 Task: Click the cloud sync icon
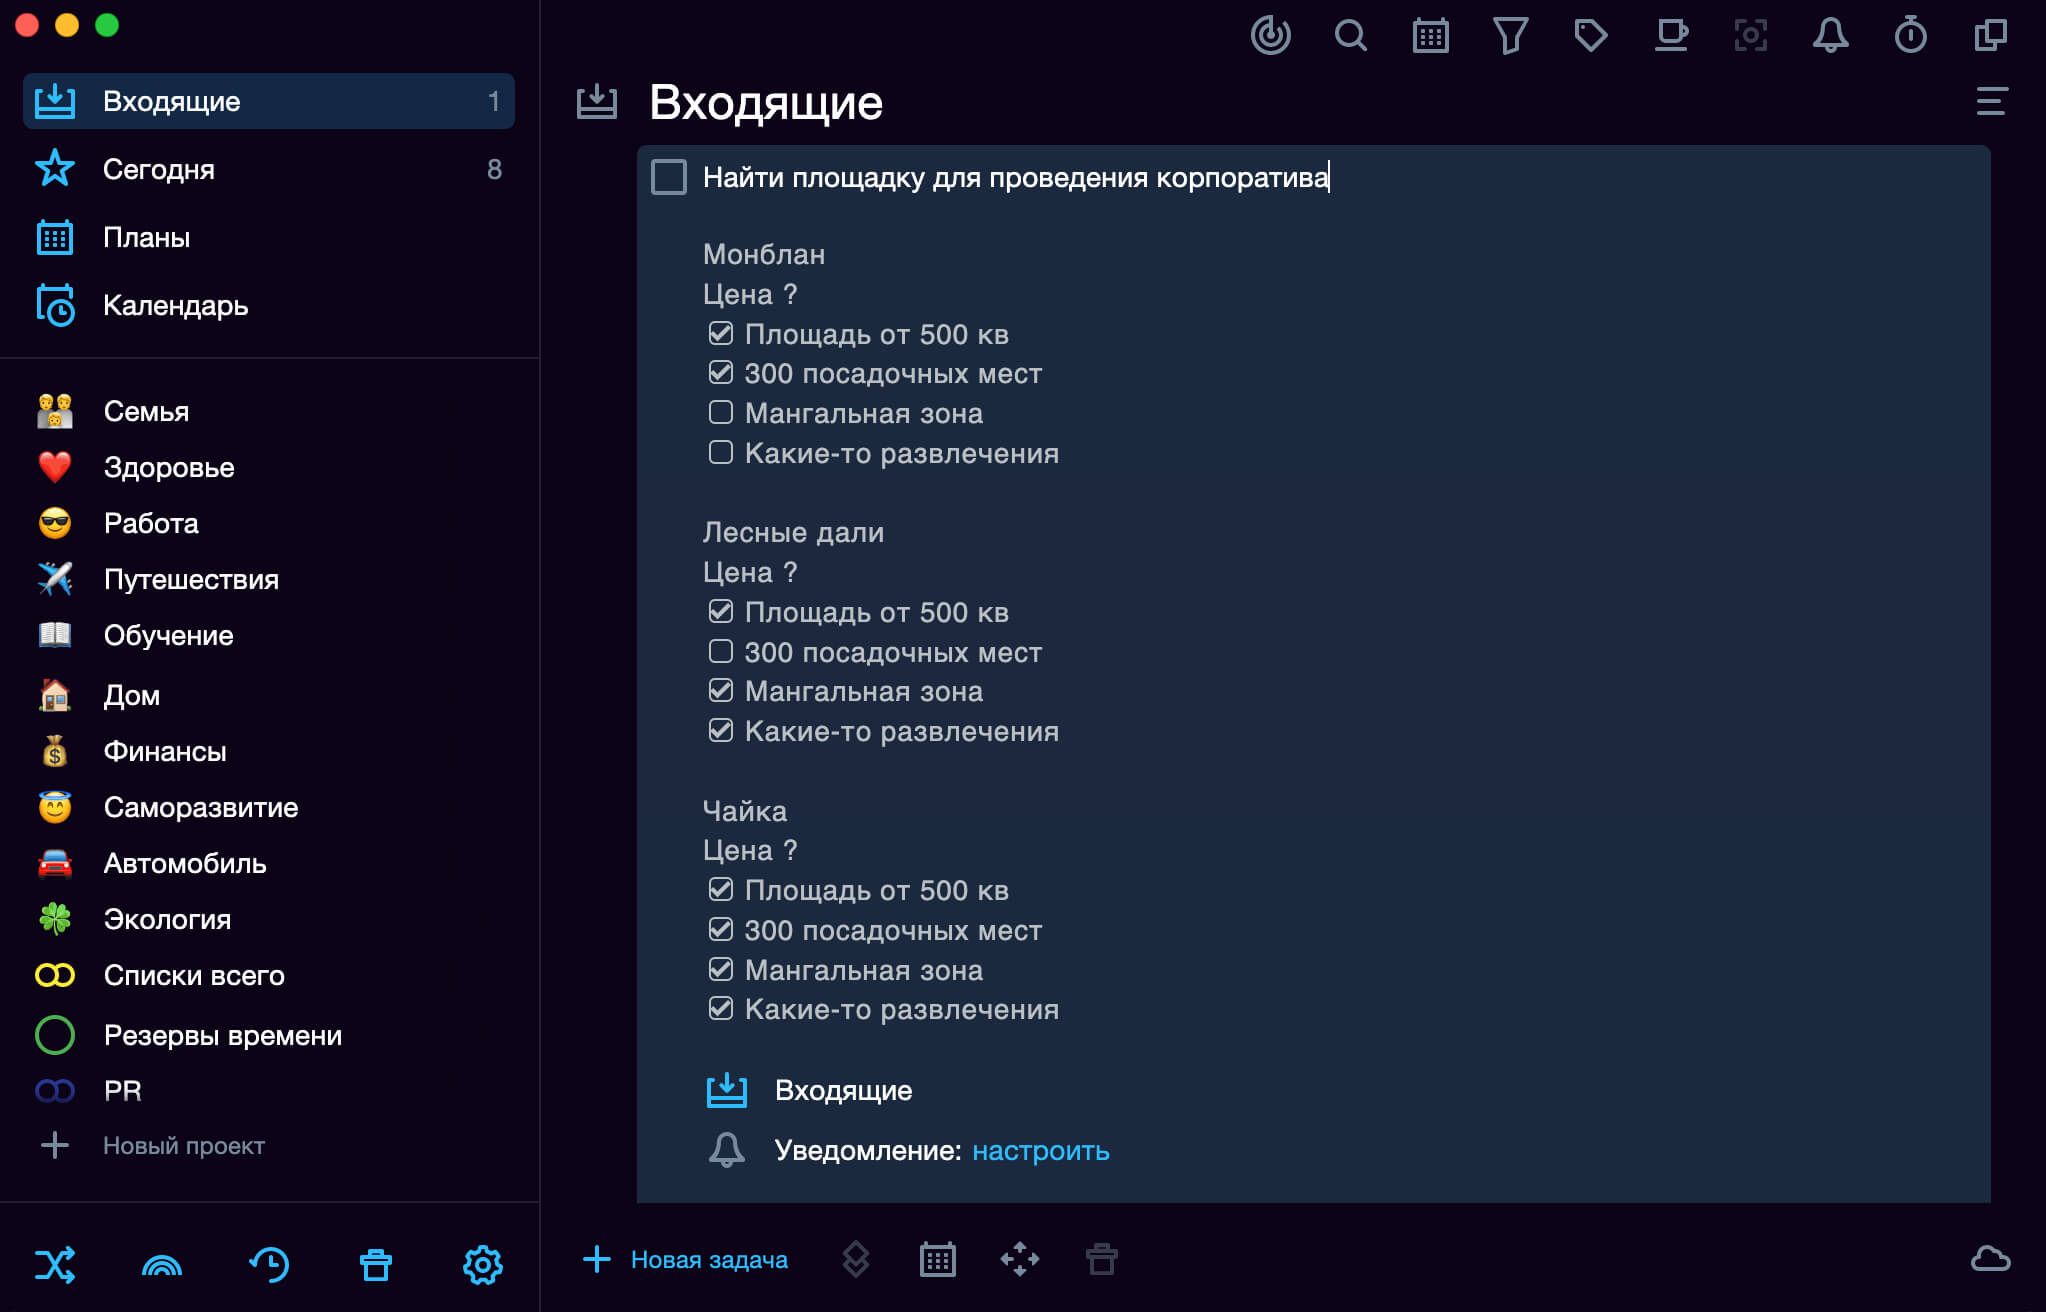1990,1259
